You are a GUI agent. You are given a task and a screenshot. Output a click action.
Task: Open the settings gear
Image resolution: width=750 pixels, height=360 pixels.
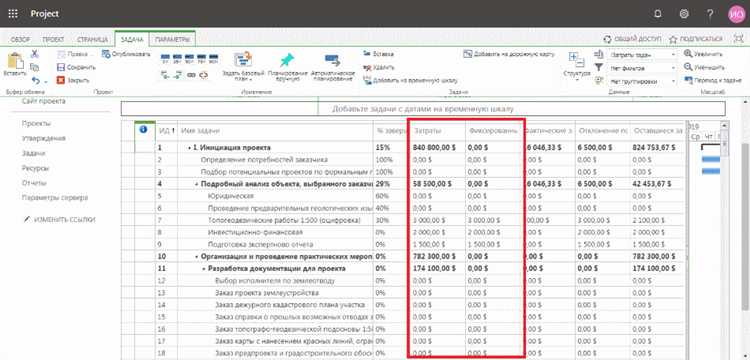(x=684, y=14)
